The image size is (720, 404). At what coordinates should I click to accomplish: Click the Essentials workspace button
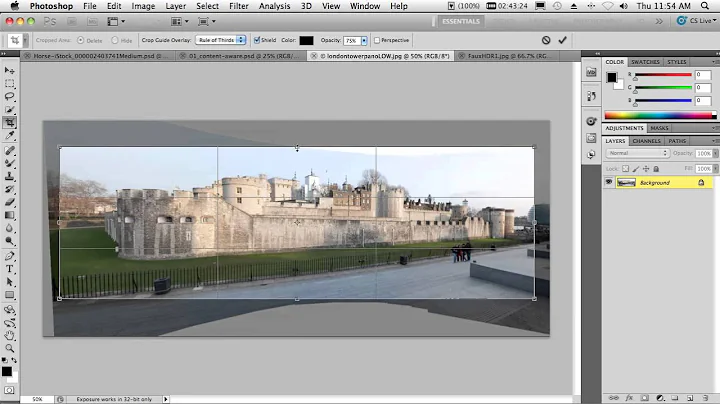pos(461,21)
